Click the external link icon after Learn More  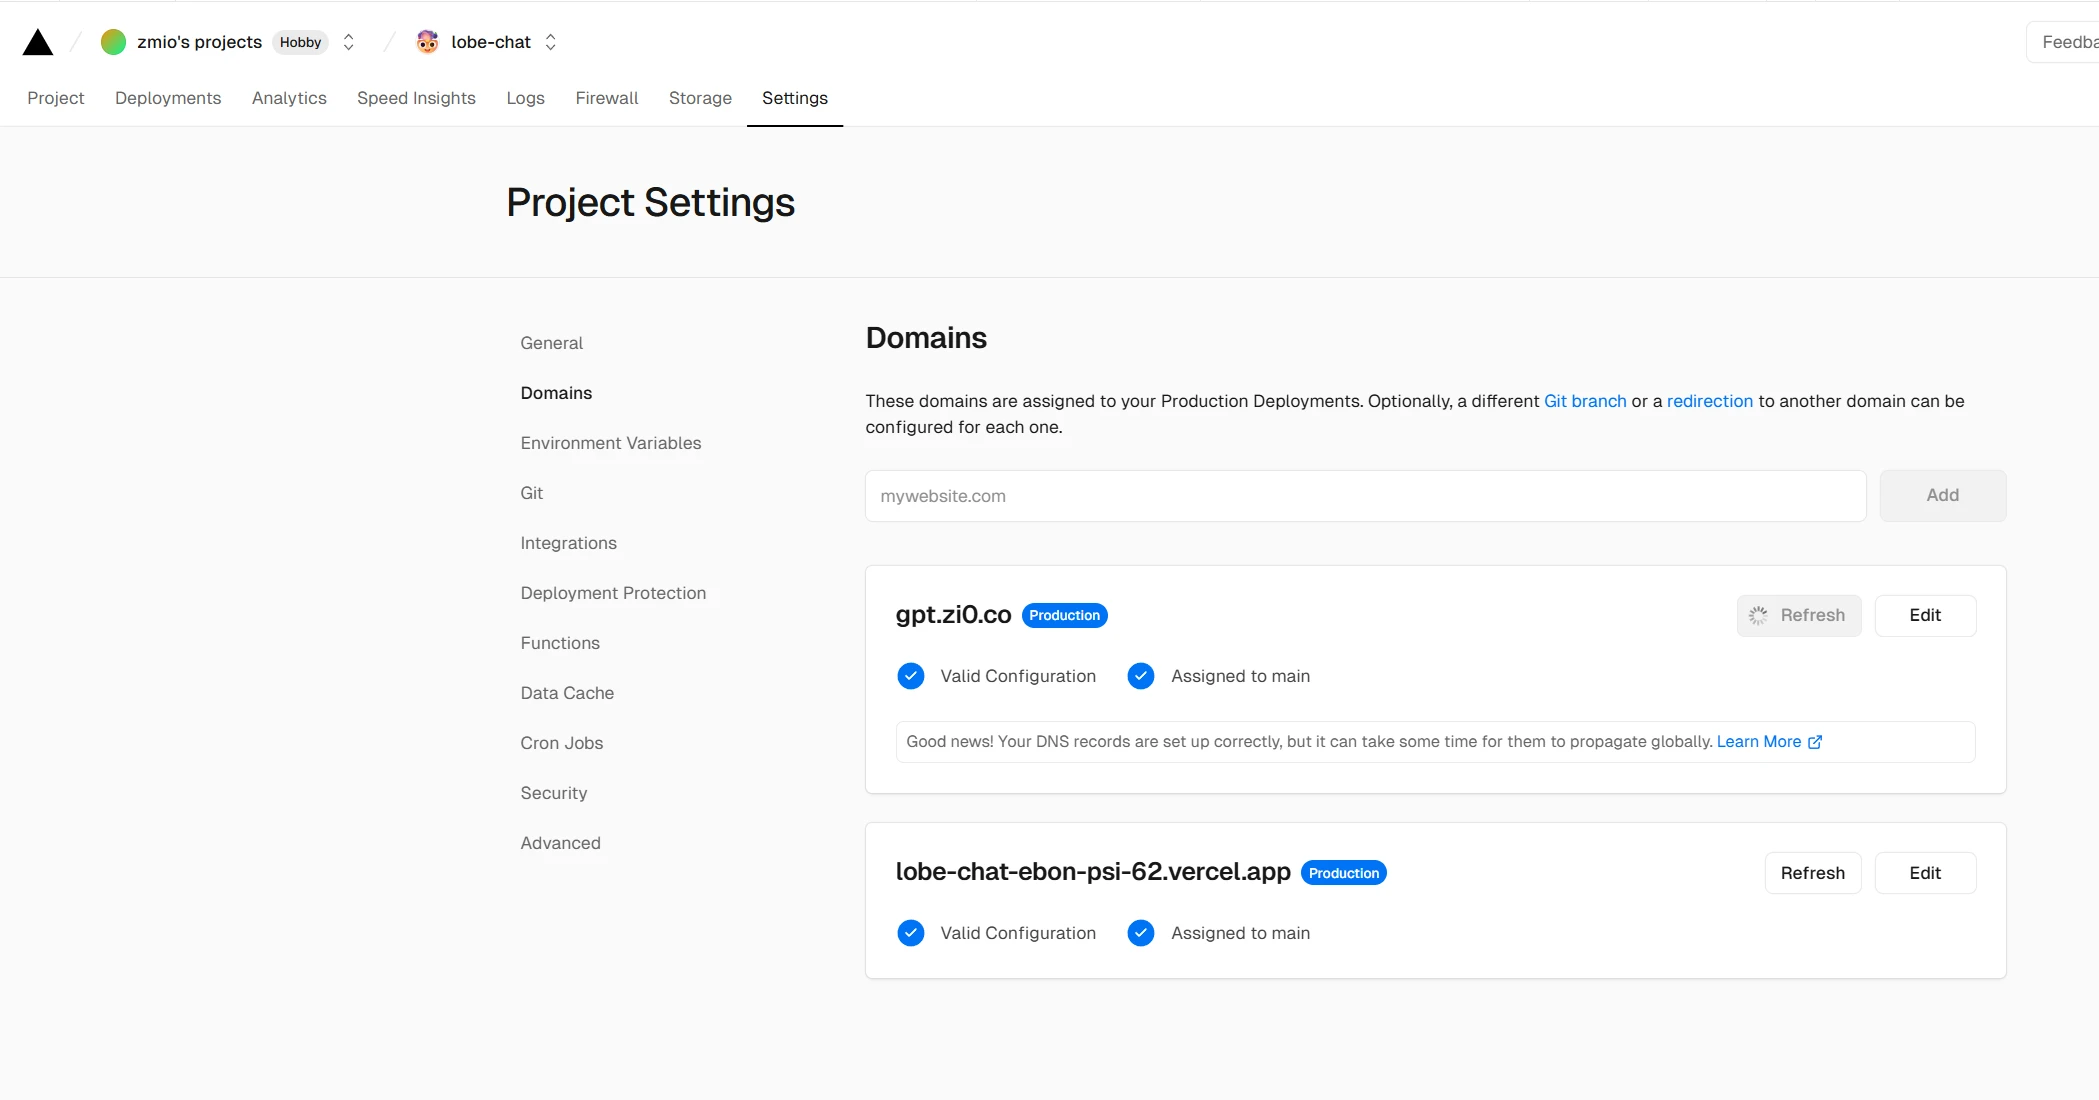click(x=1815, y=742)
